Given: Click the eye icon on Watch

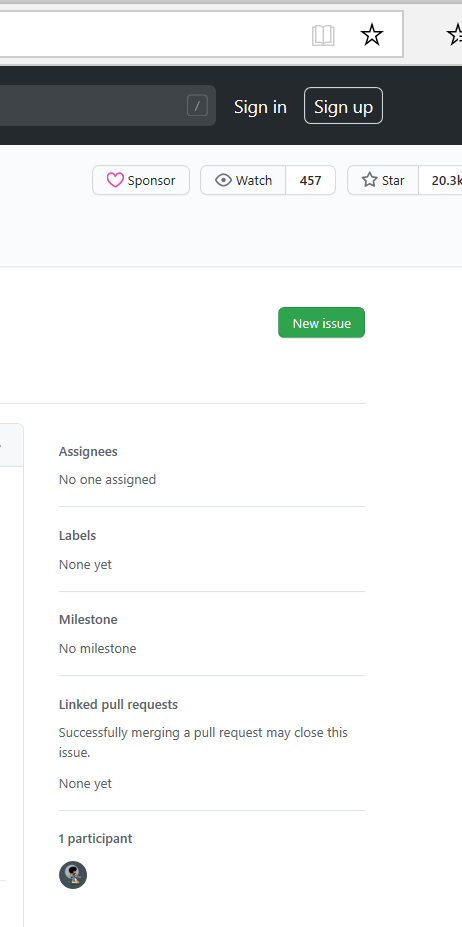Looking at the screenshot, I should click(x=223, y=180).
